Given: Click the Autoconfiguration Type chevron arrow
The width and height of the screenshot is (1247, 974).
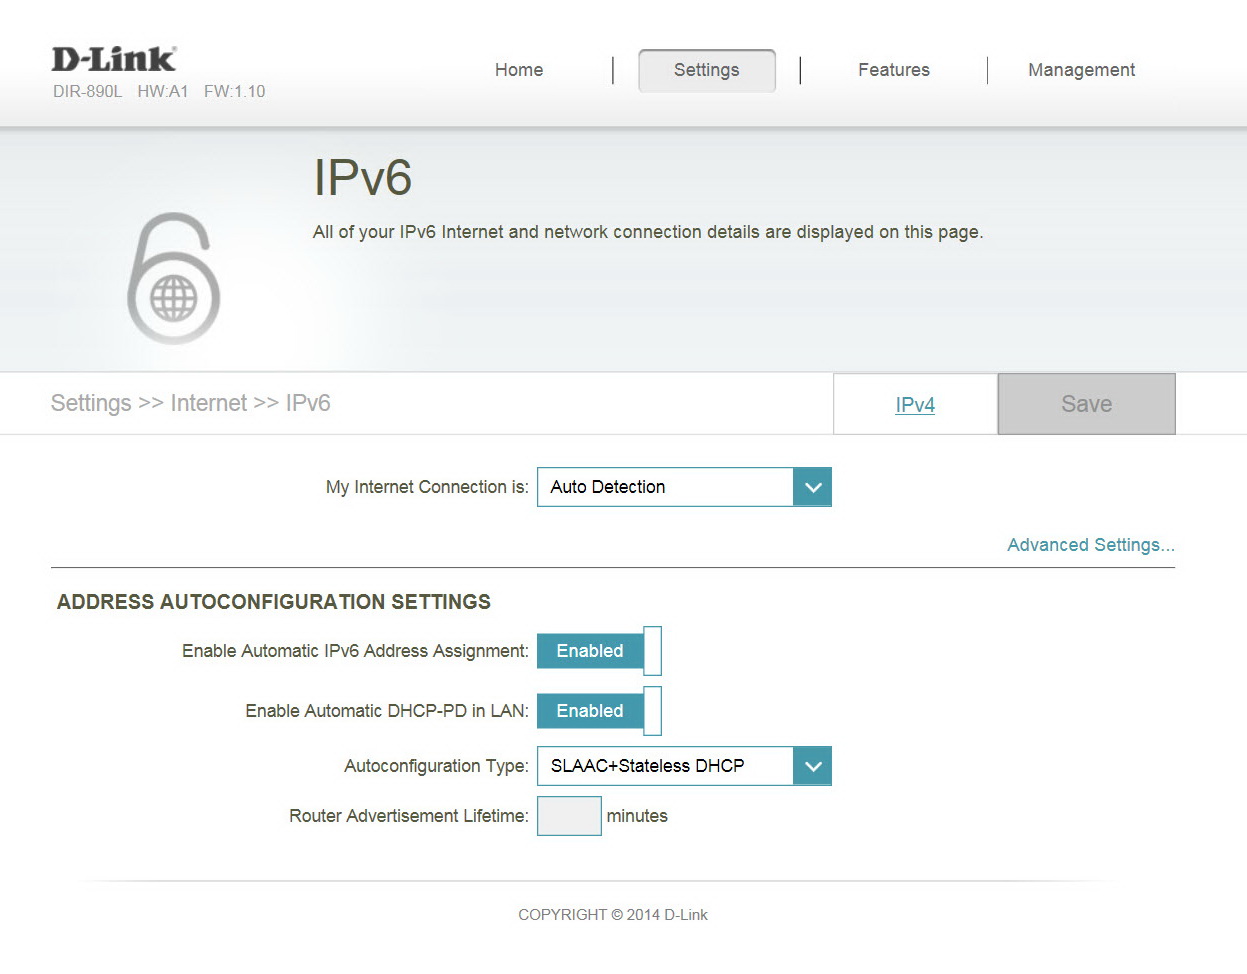Looking at the screenshot, I should point(813,766).
